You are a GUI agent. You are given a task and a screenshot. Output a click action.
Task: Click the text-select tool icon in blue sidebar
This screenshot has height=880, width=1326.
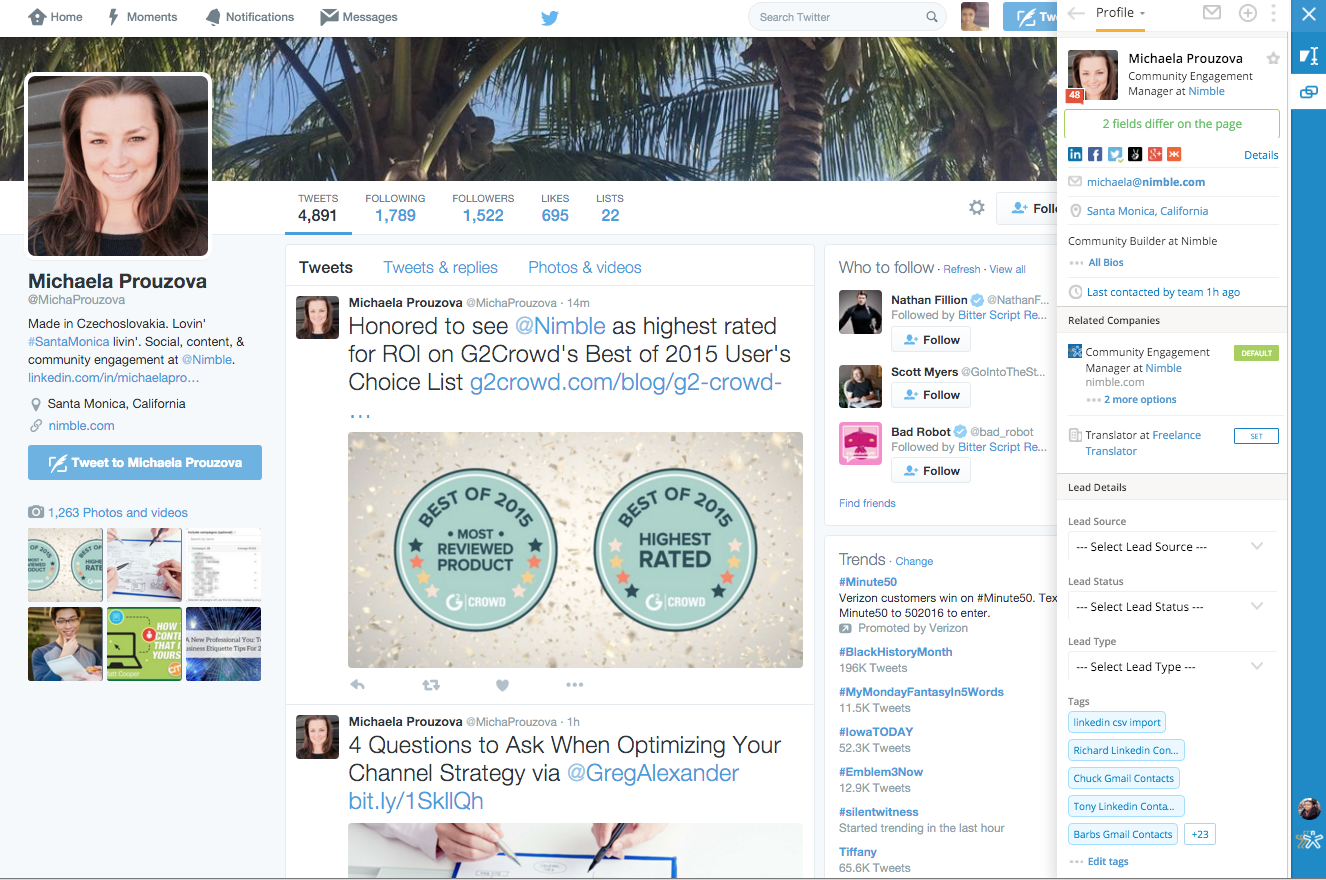(1308, 57)
